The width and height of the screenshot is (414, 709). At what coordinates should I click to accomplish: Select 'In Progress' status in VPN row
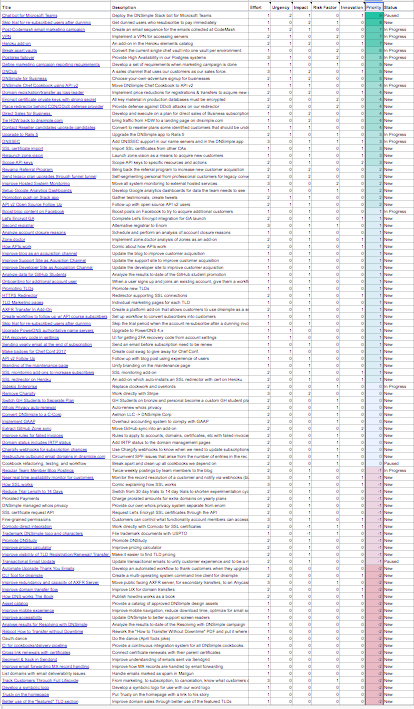(398, 37)
